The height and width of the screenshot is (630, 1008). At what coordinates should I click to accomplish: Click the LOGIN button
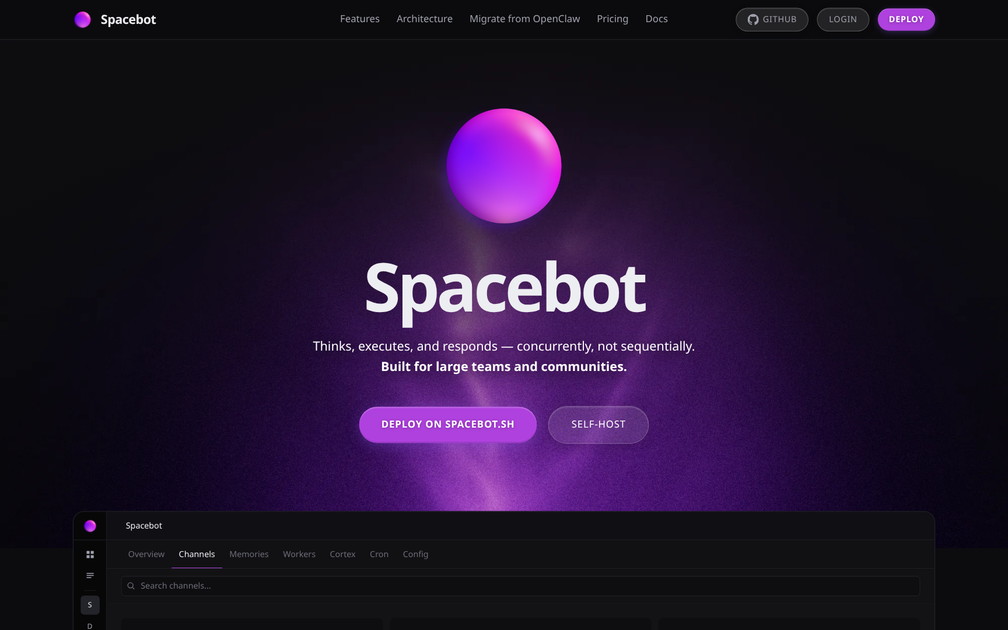coord(842,19)
